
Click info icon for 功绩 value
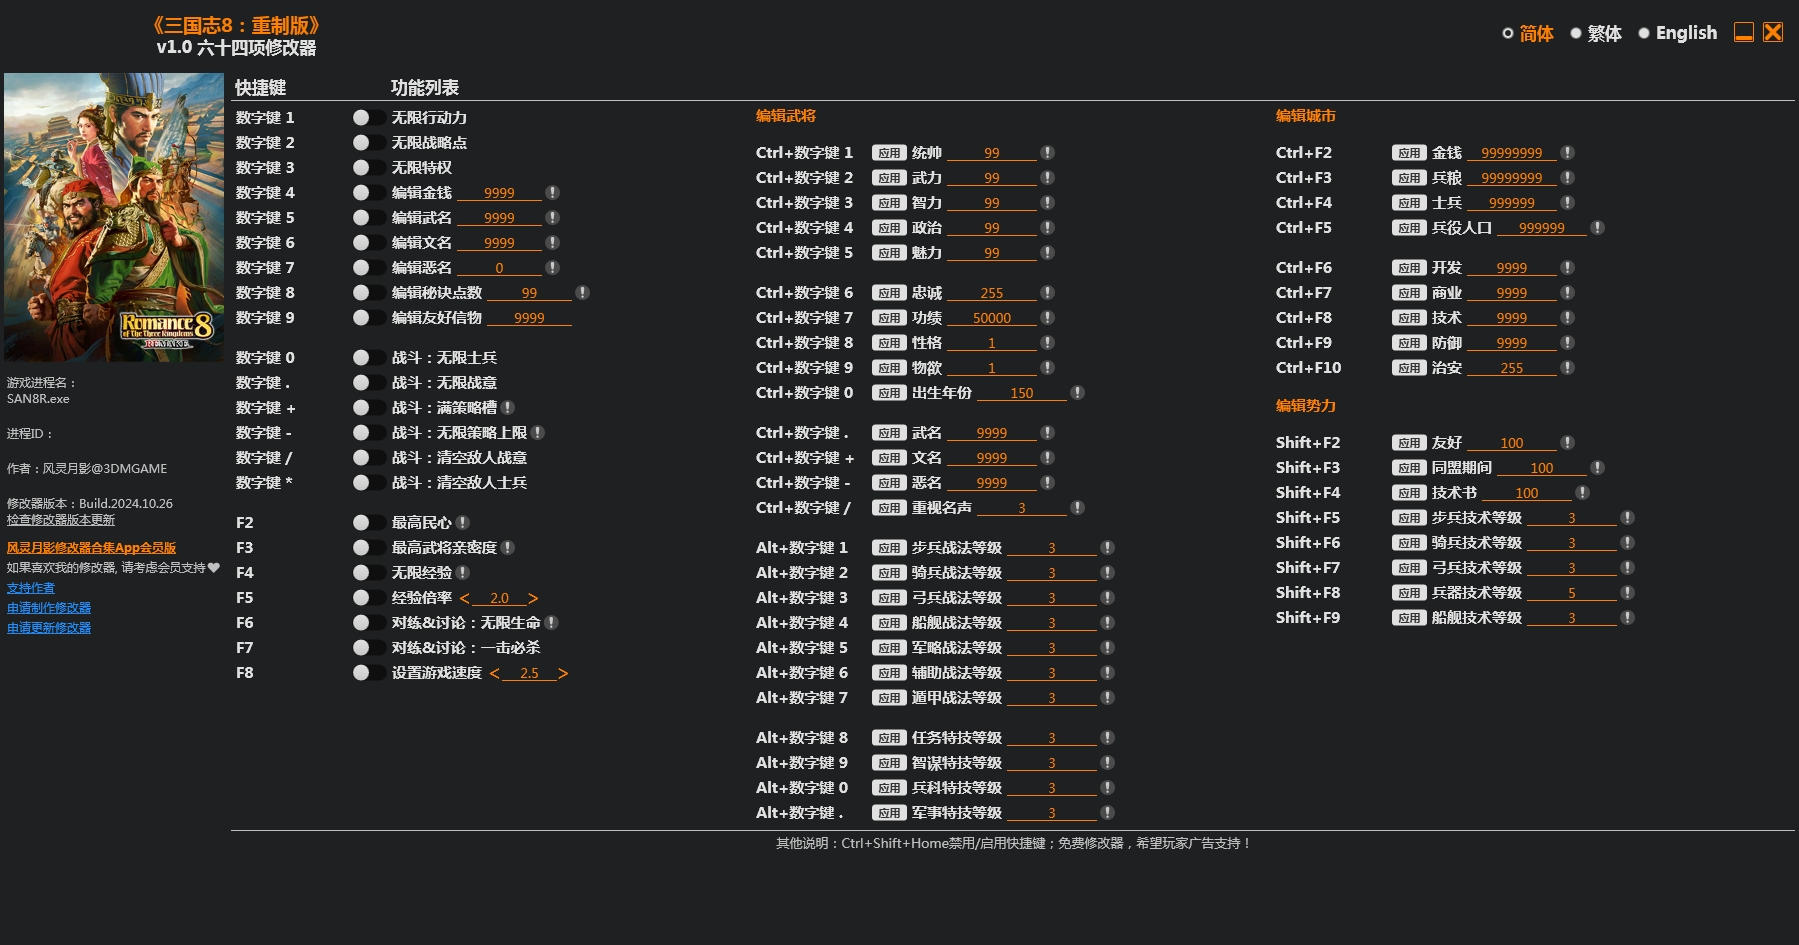coord(1047,317)
